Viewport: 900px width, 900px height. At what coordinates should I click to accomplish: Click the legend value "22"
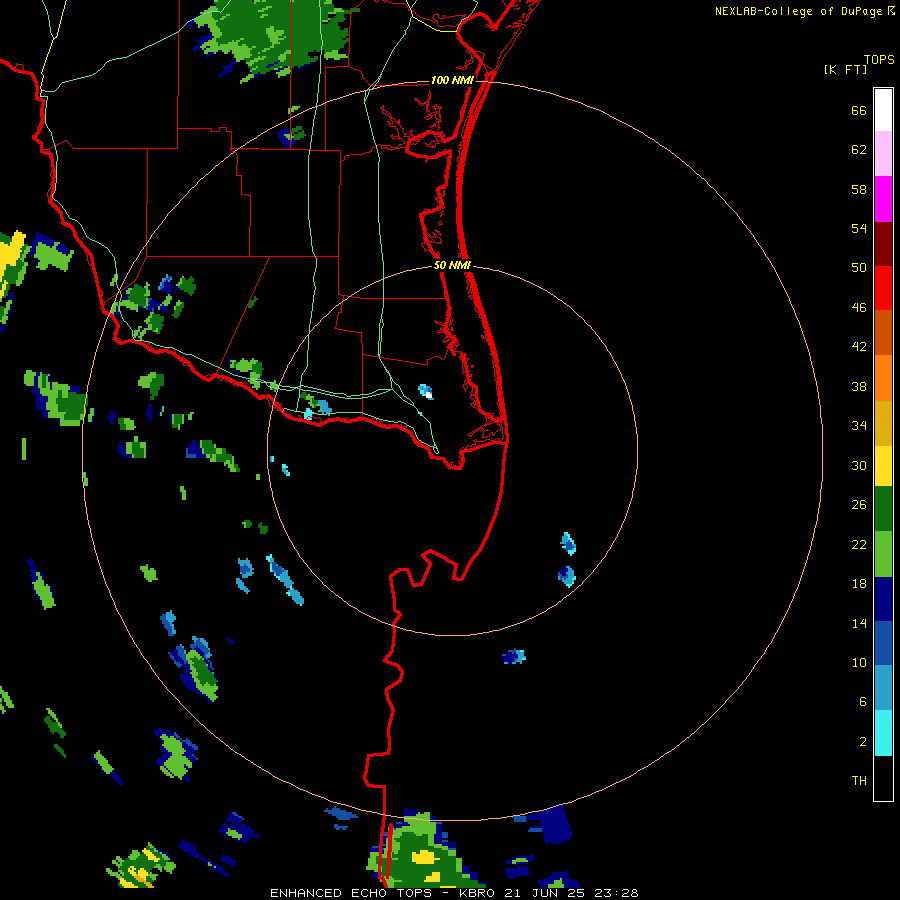point(859,545)
